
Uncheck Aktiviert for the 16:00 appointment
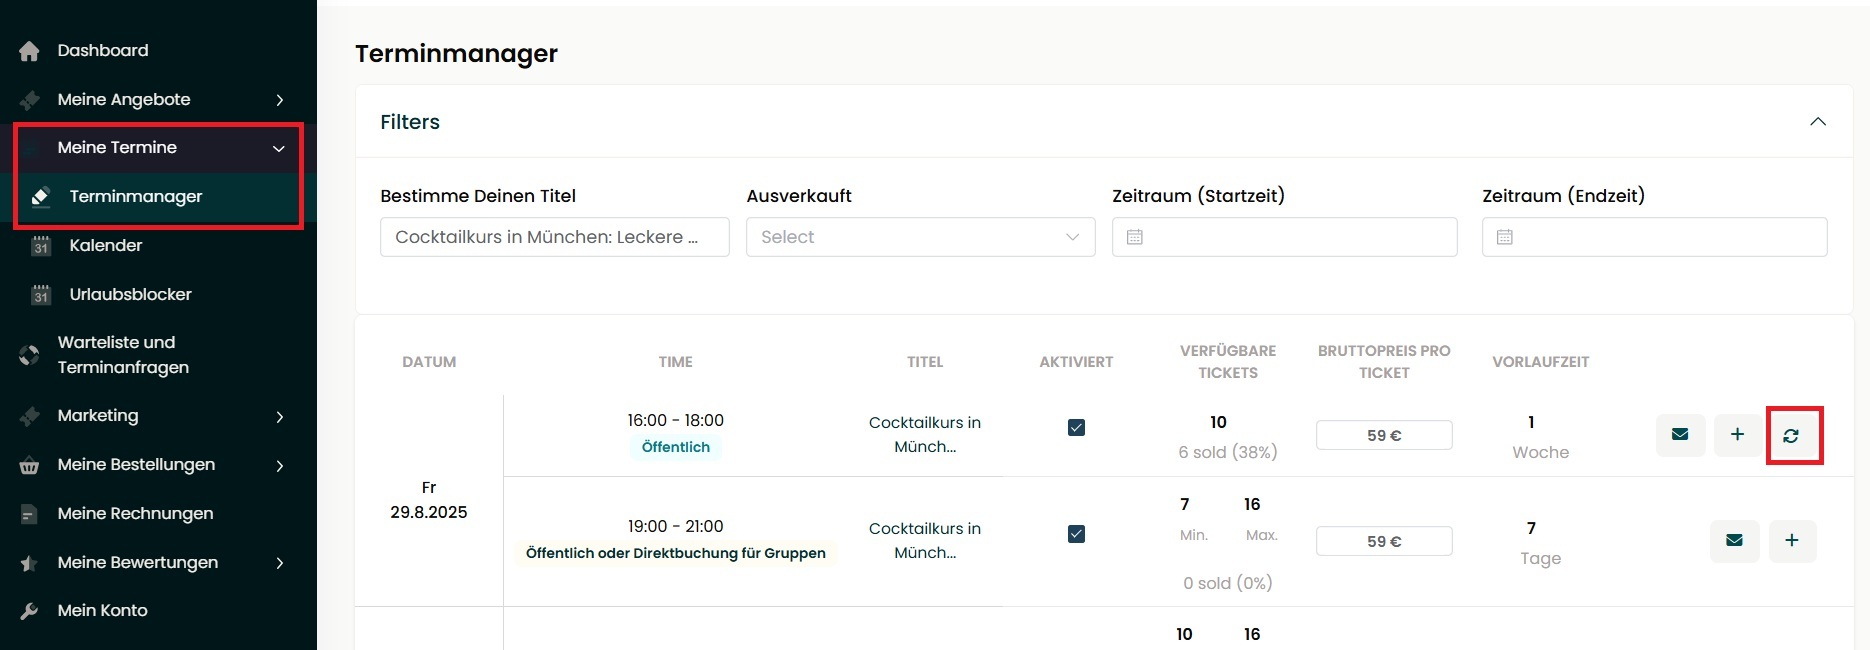[1076, 428]
